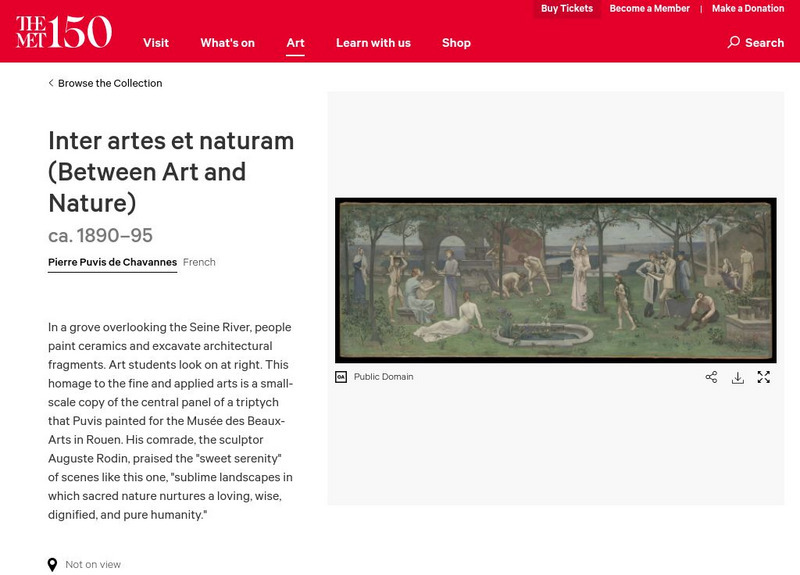The width and height of the screenshot is (800, 575).
Task: Click the Buy Tickets button
Action: pos(567,9)
